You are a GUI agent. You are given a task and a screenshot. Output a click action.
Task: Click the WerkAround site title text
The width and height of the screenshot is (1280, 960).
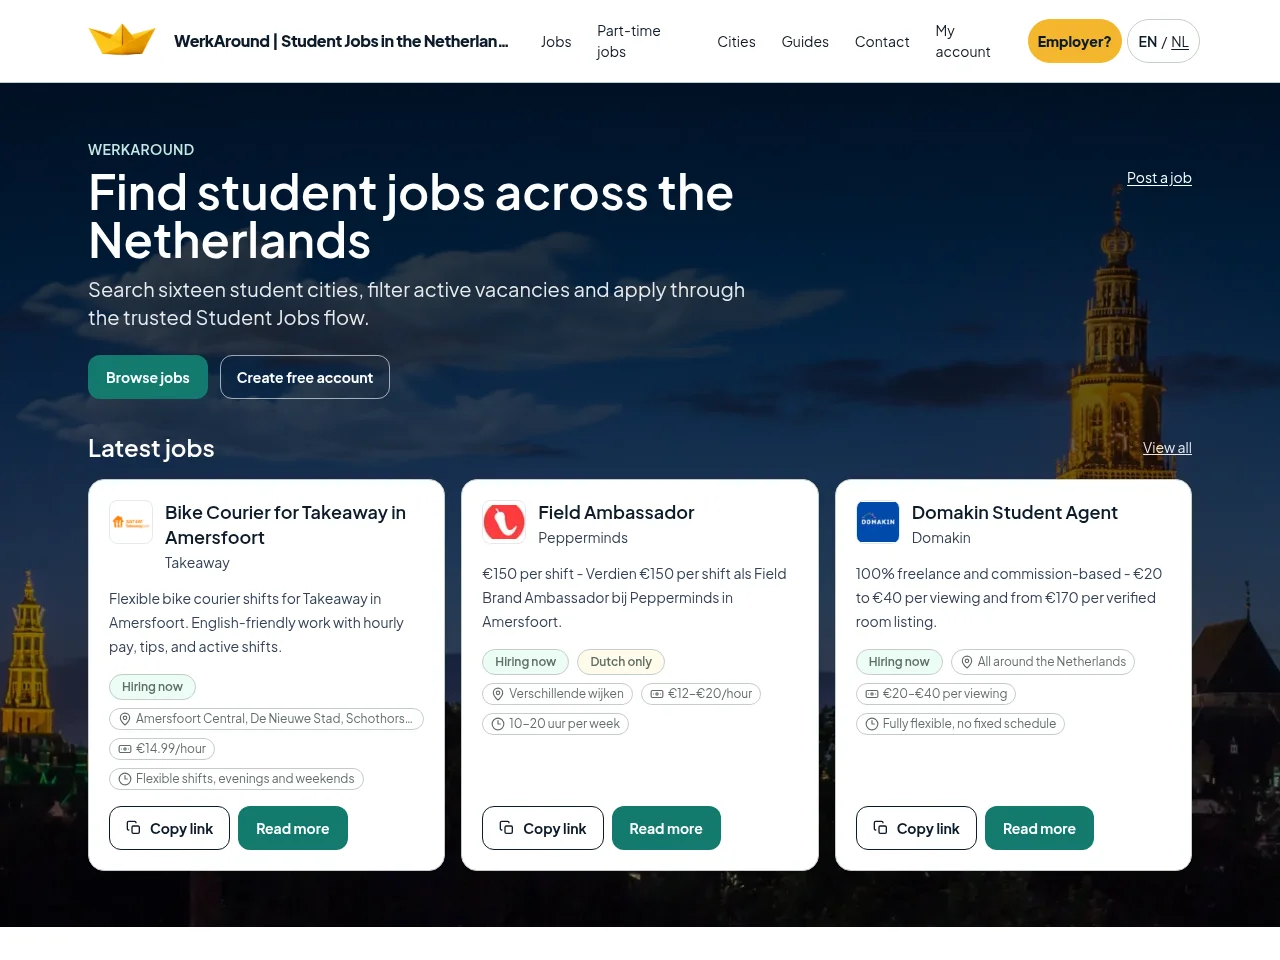click(x=341, y=41)
